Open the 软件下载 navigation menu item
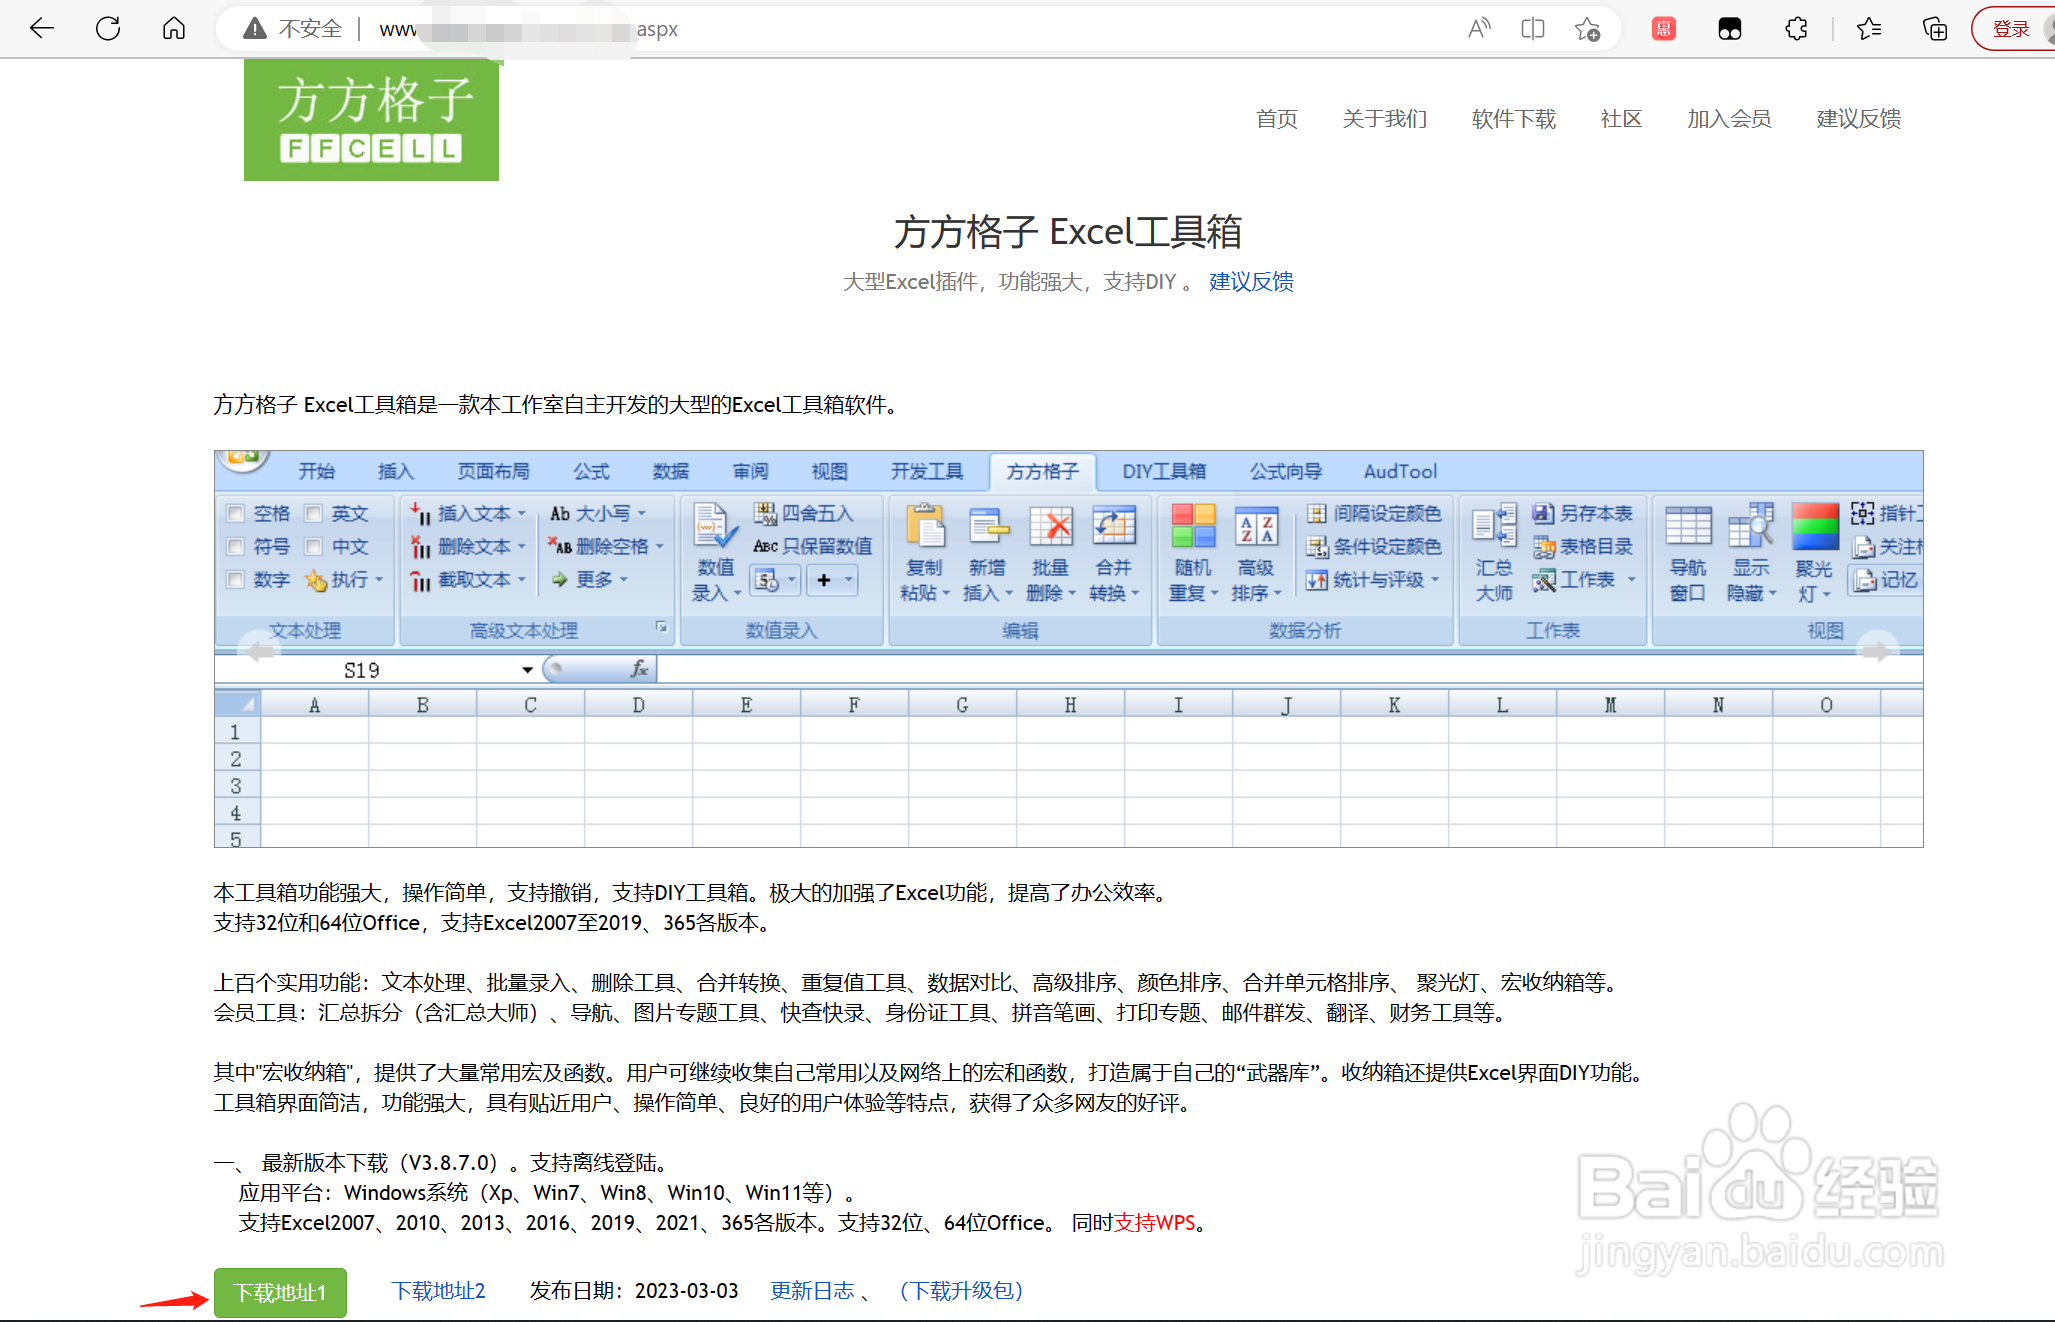 click(1513, 119)
